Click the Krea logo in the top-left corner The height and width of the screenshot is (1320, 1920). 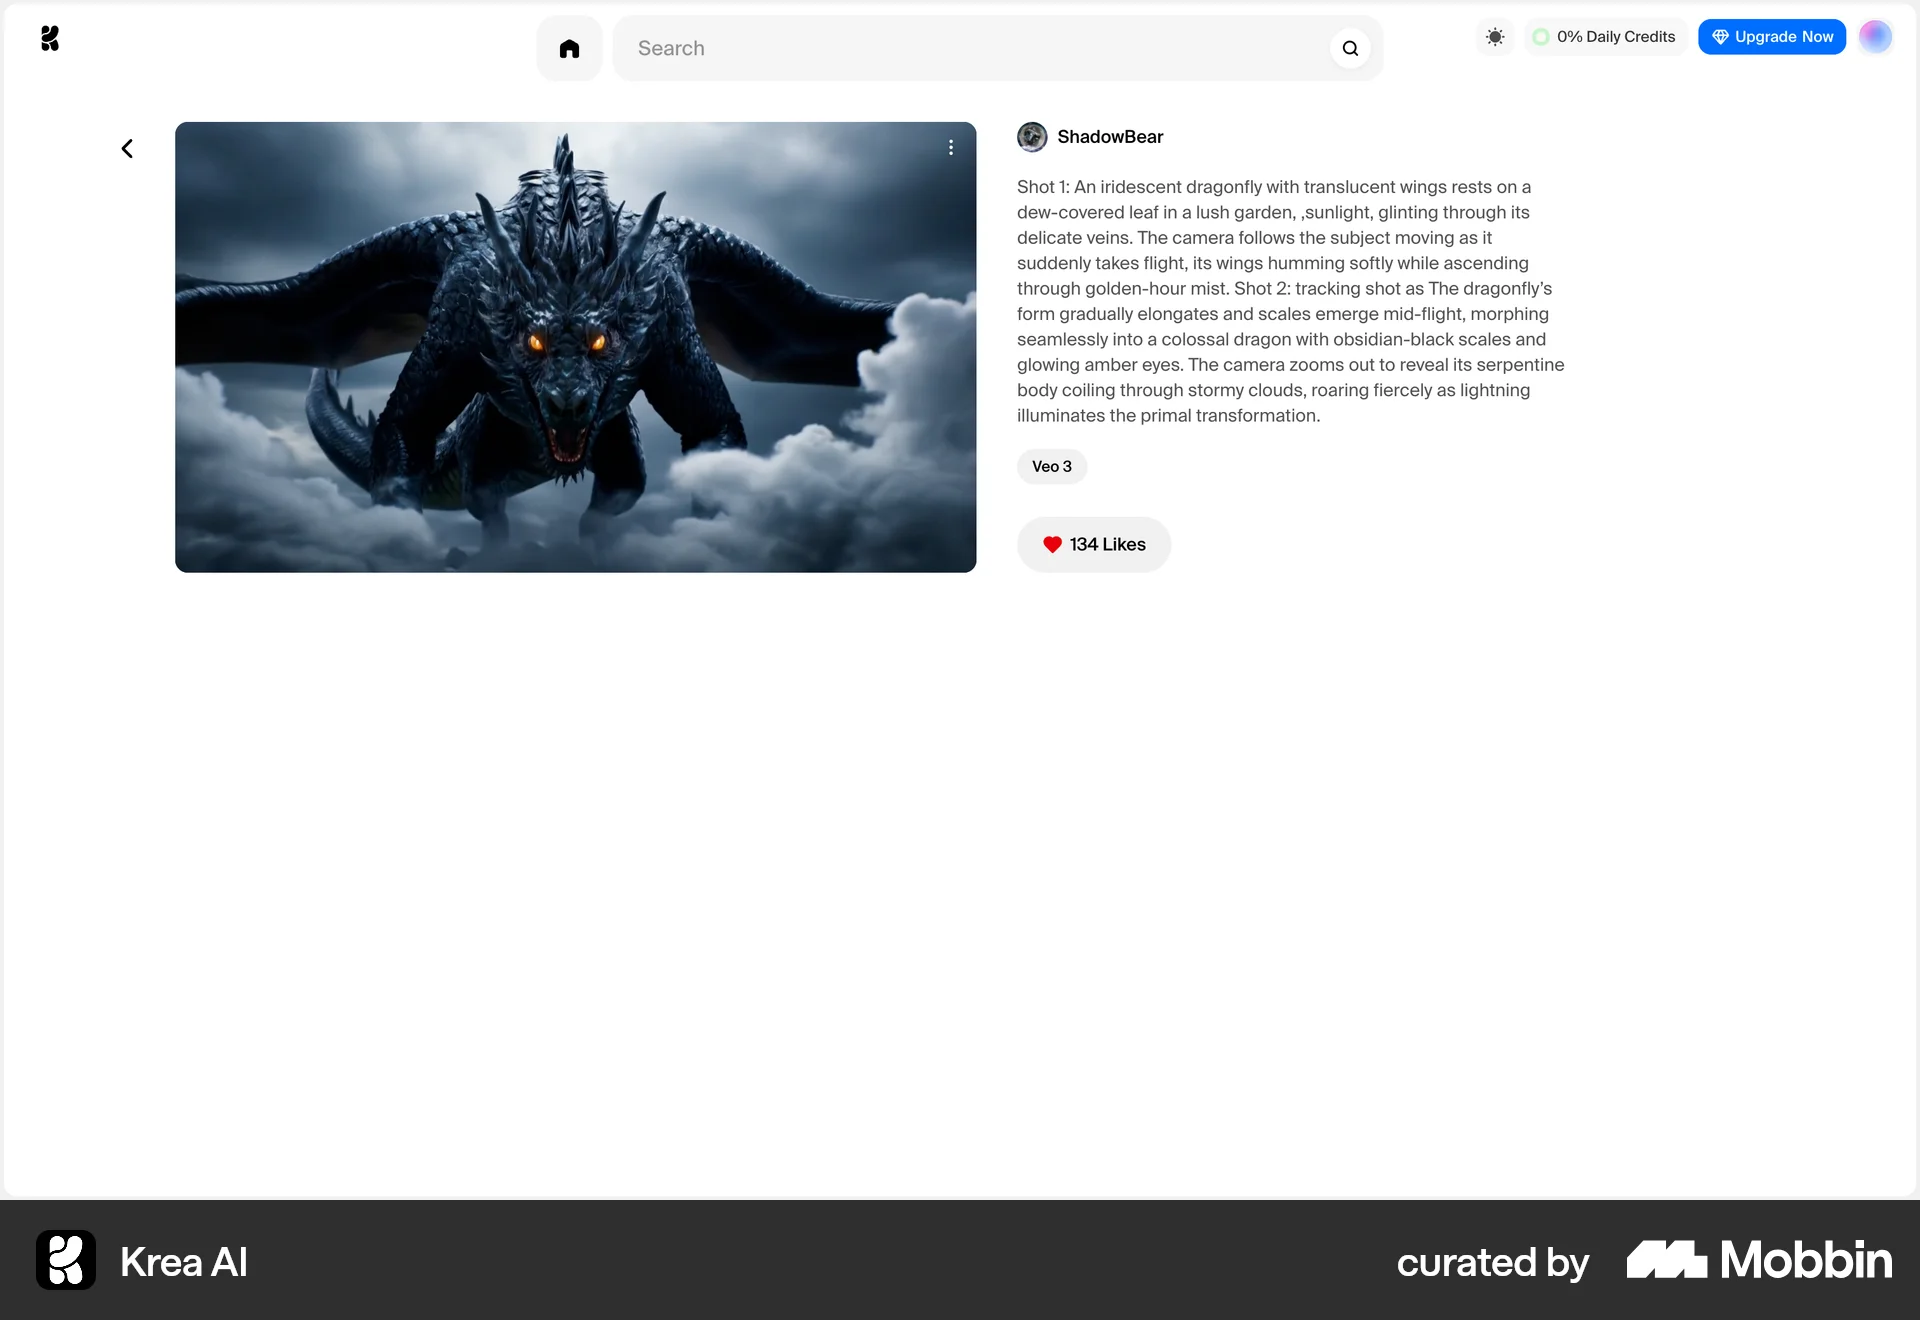(50, 38)
